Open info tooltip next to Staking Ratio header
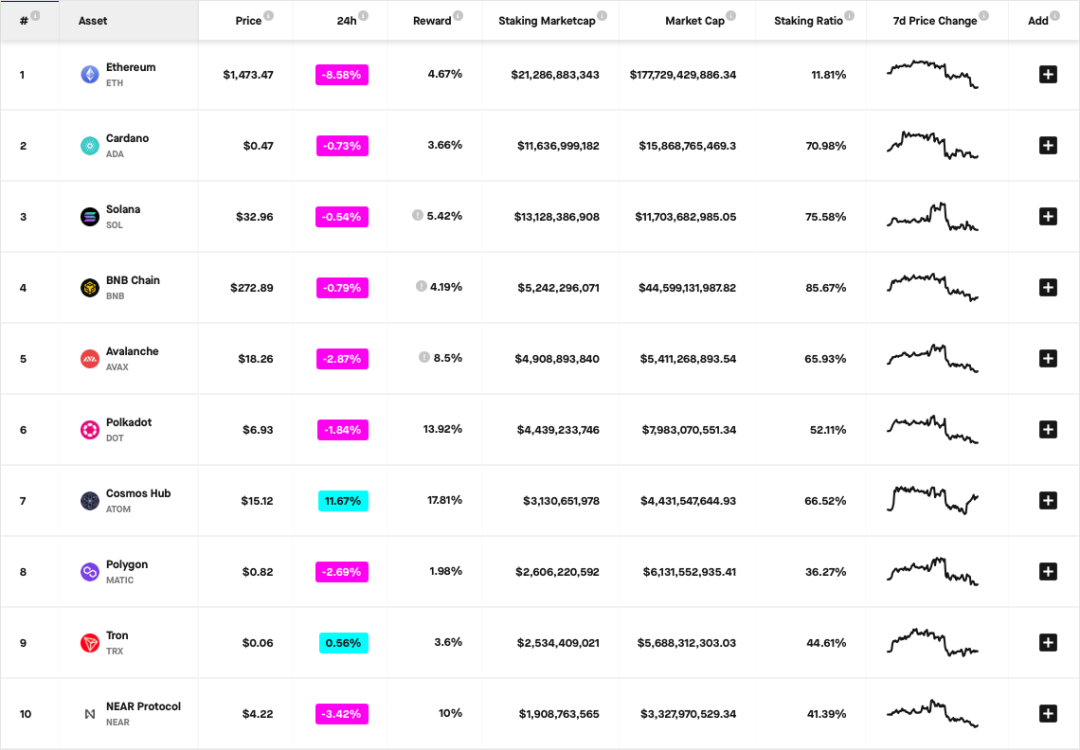1080x750 pixels. (849, 15)
